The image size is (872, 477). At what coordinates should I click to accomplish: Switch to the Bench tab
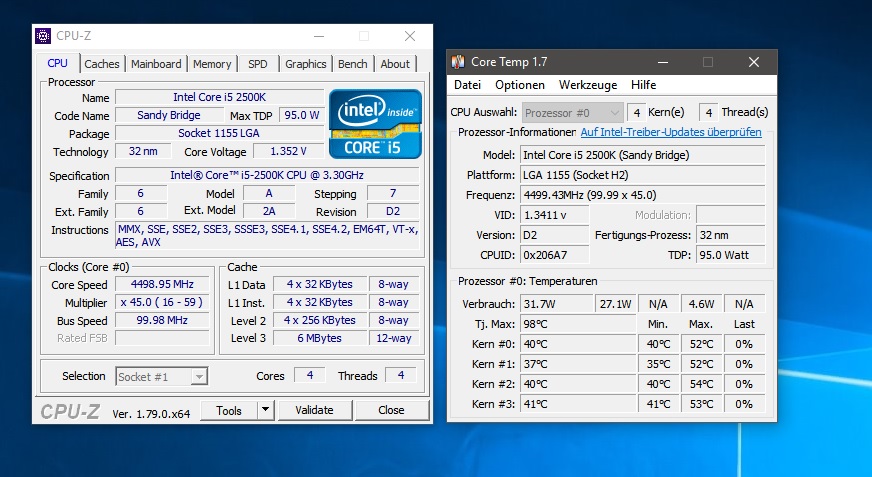(x=353, y=64)
